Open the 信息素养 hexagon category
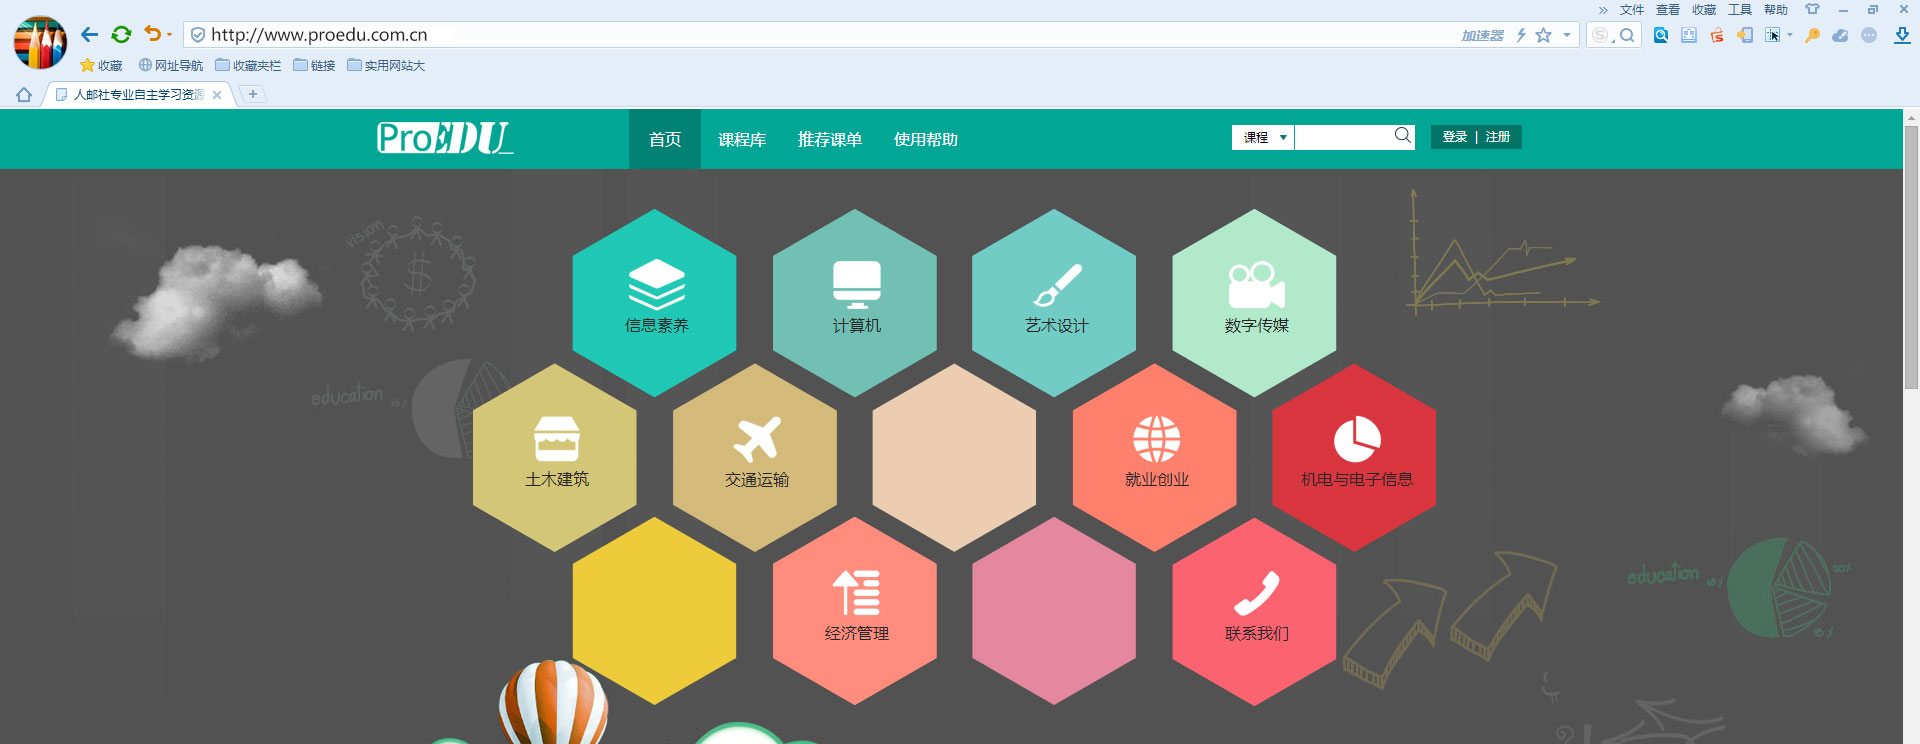 point(655,300)
